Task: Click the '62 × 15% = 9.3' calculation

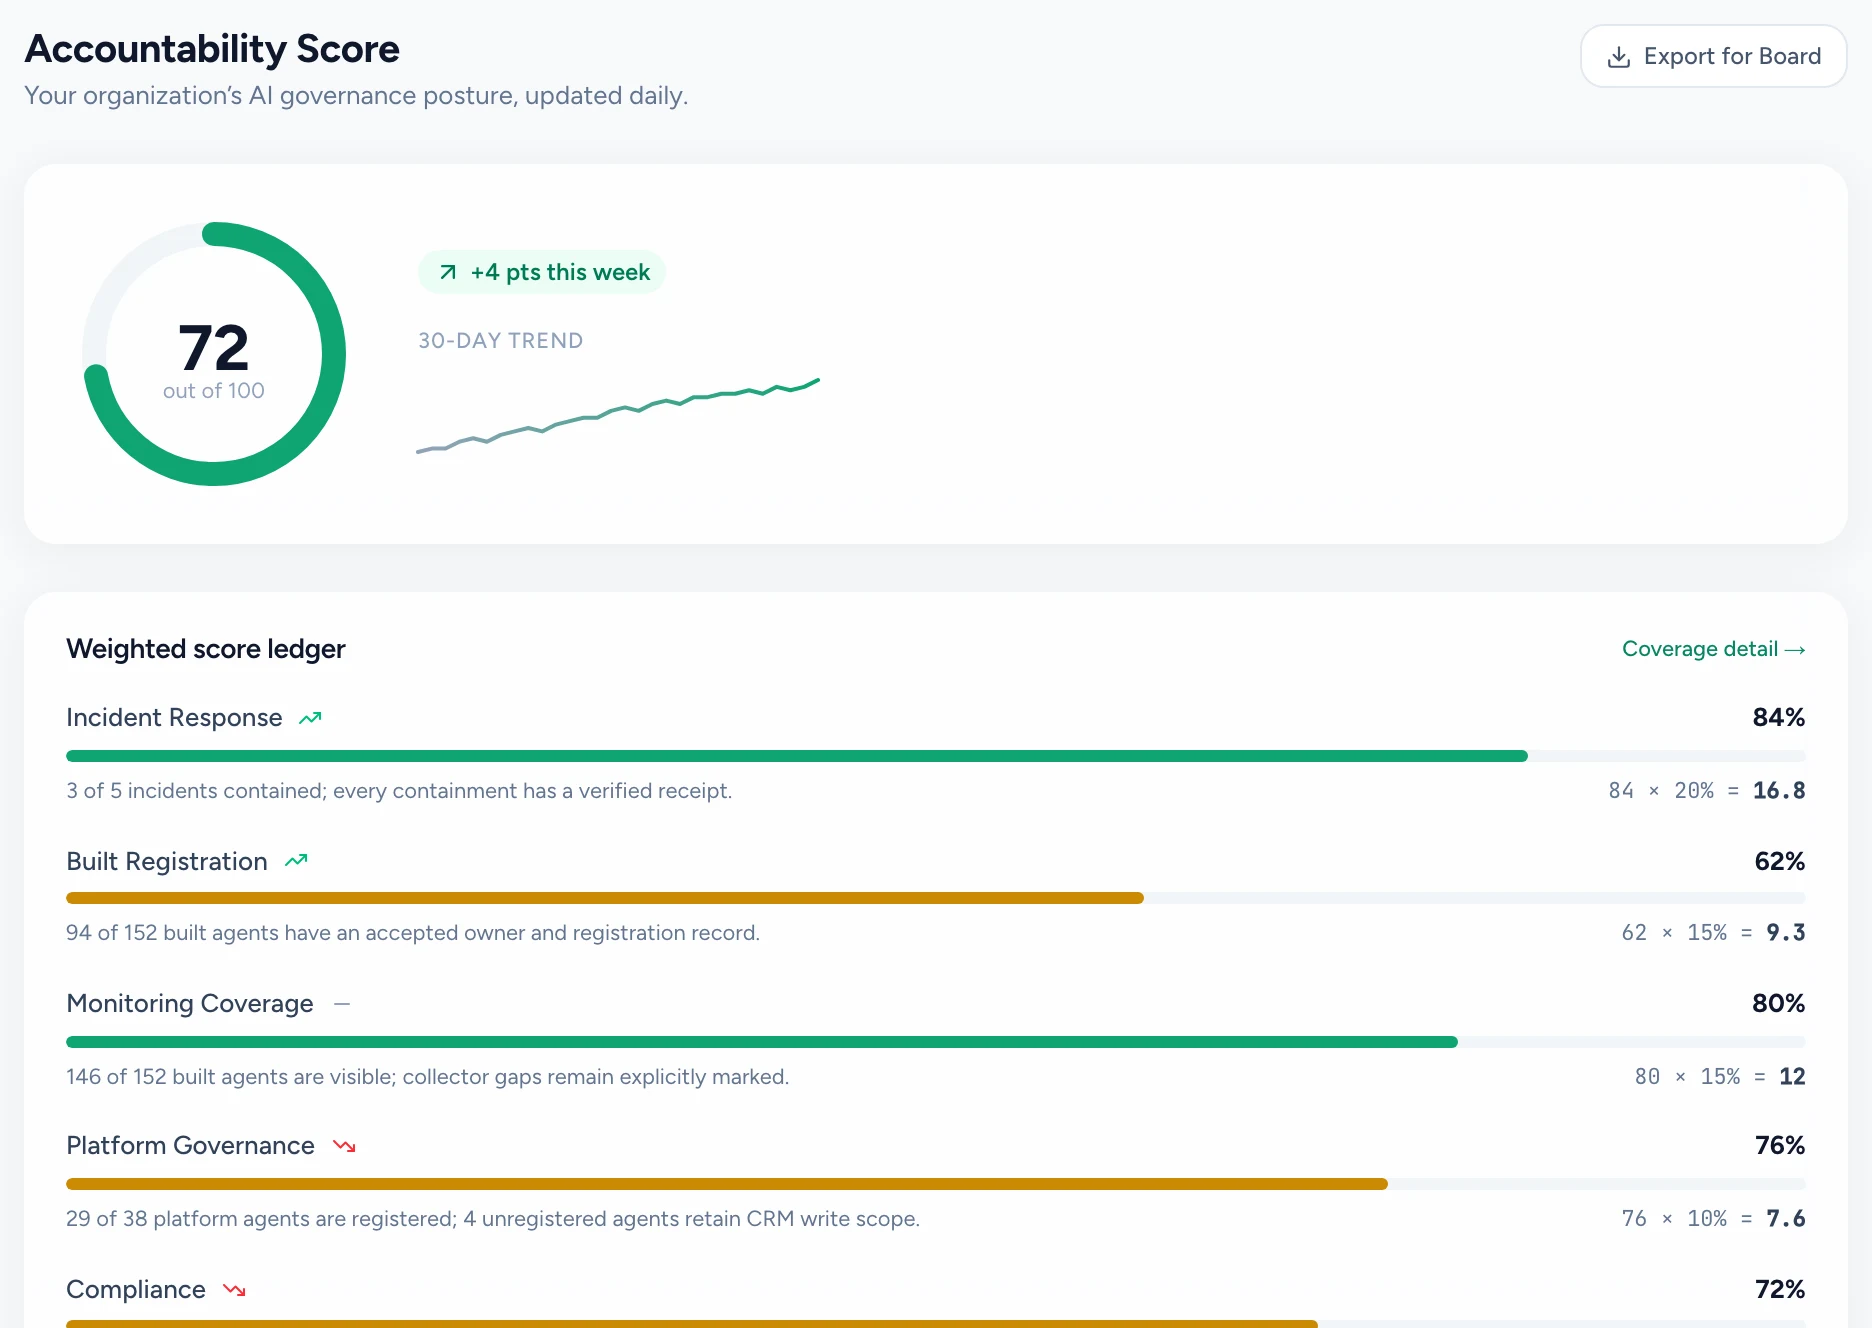Action: coord(1713,932)
